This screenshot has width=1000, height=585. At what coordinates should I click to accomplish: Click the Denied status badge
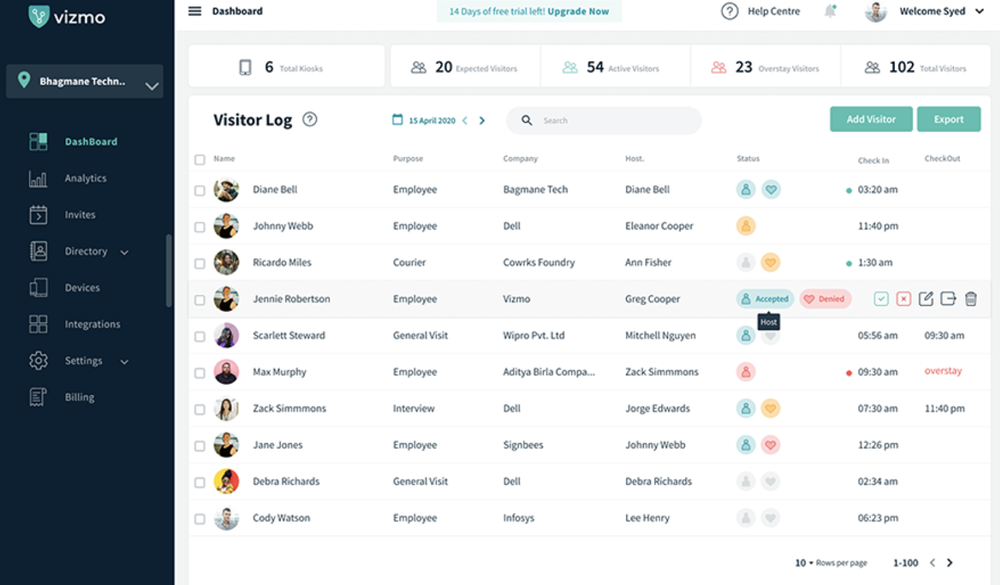[x=825, y=299]
